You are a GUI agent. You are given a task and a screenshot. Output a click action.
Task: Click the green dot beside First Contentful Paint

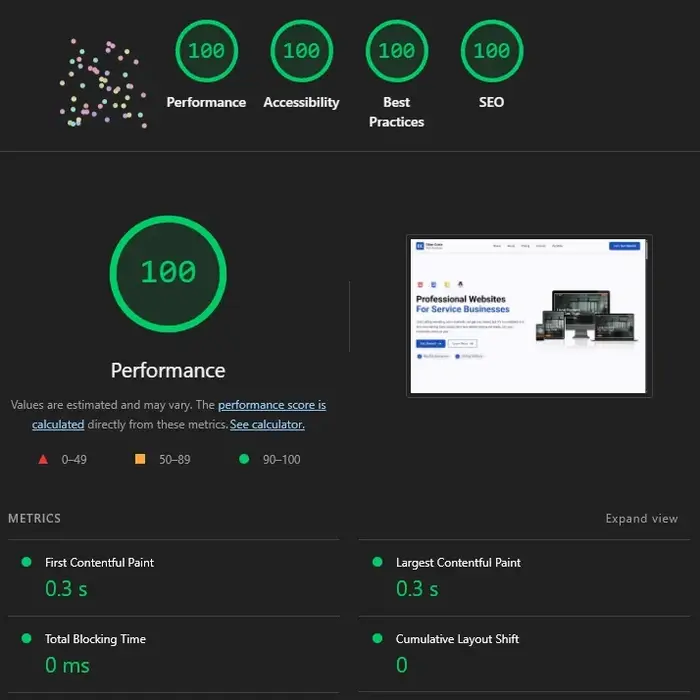[27, 562]
